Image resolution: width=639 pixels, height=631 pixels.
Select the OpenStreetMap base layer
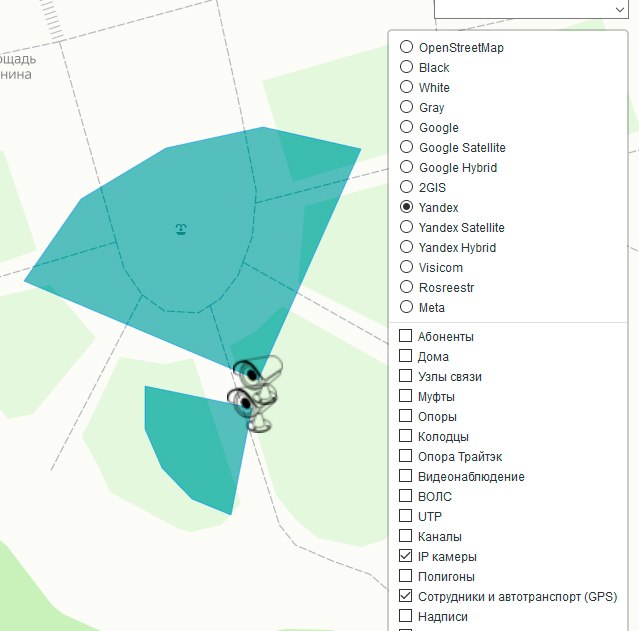406,47
